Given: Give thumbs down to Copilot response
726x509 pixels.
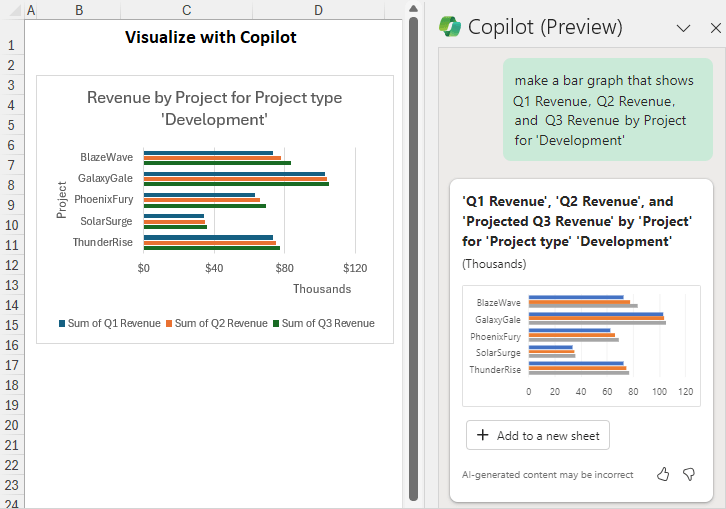Looking at the screenshot, I should tap(689, 474).
